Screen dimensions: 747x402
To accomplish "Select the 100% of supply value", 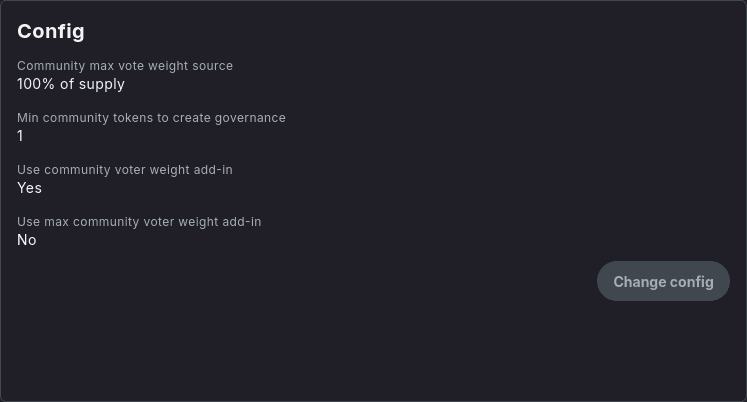I will pos(71,84).
